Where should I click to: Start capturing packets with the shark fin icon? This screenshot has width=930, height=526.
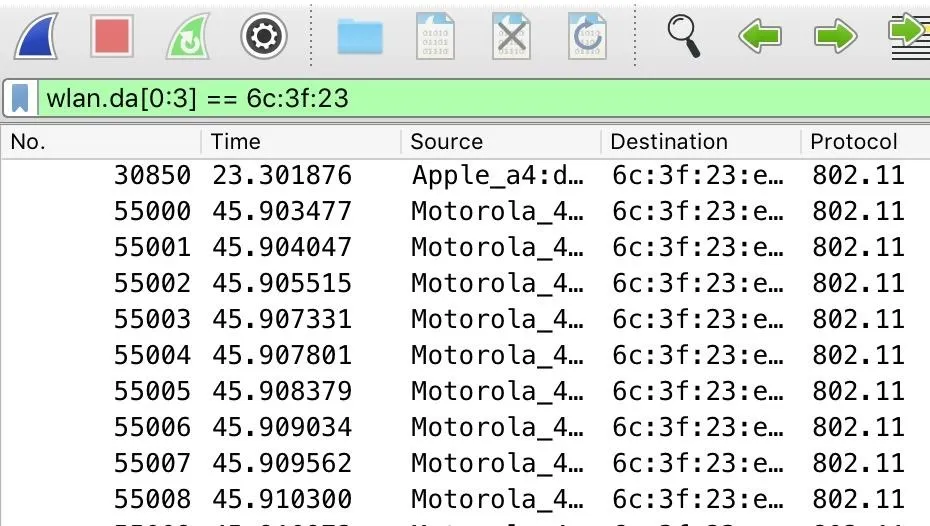37,36
